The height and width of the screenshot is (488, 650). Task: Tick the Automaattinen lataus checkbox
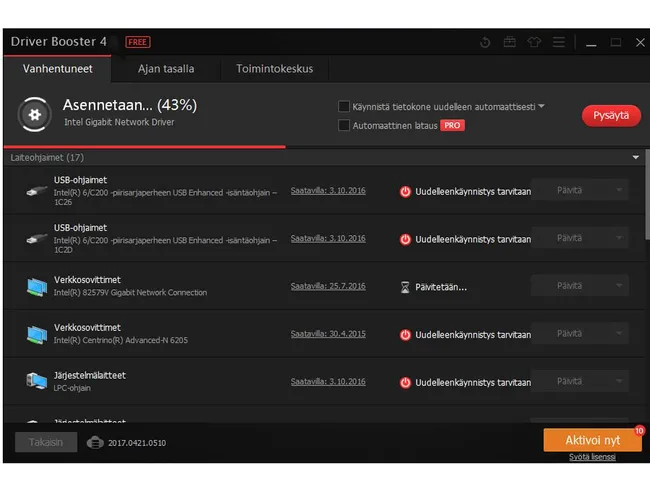(x=344, y=126)
